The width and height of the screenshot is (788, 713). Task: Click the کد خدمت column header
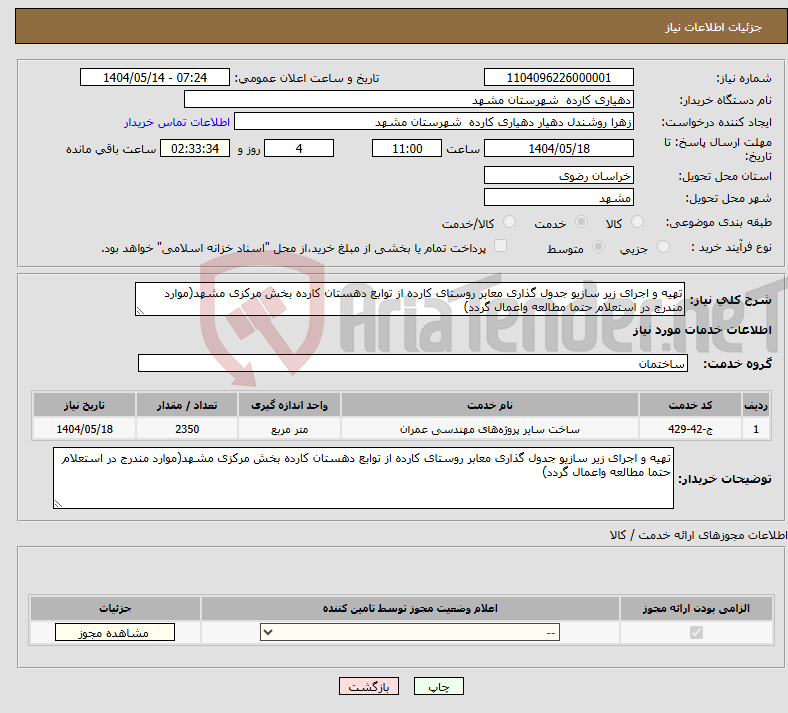(x=691, y=405)
